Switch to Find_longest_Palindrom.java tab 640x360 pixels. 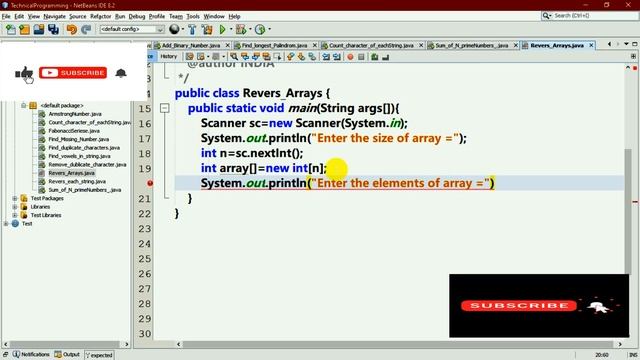point(274,45)
